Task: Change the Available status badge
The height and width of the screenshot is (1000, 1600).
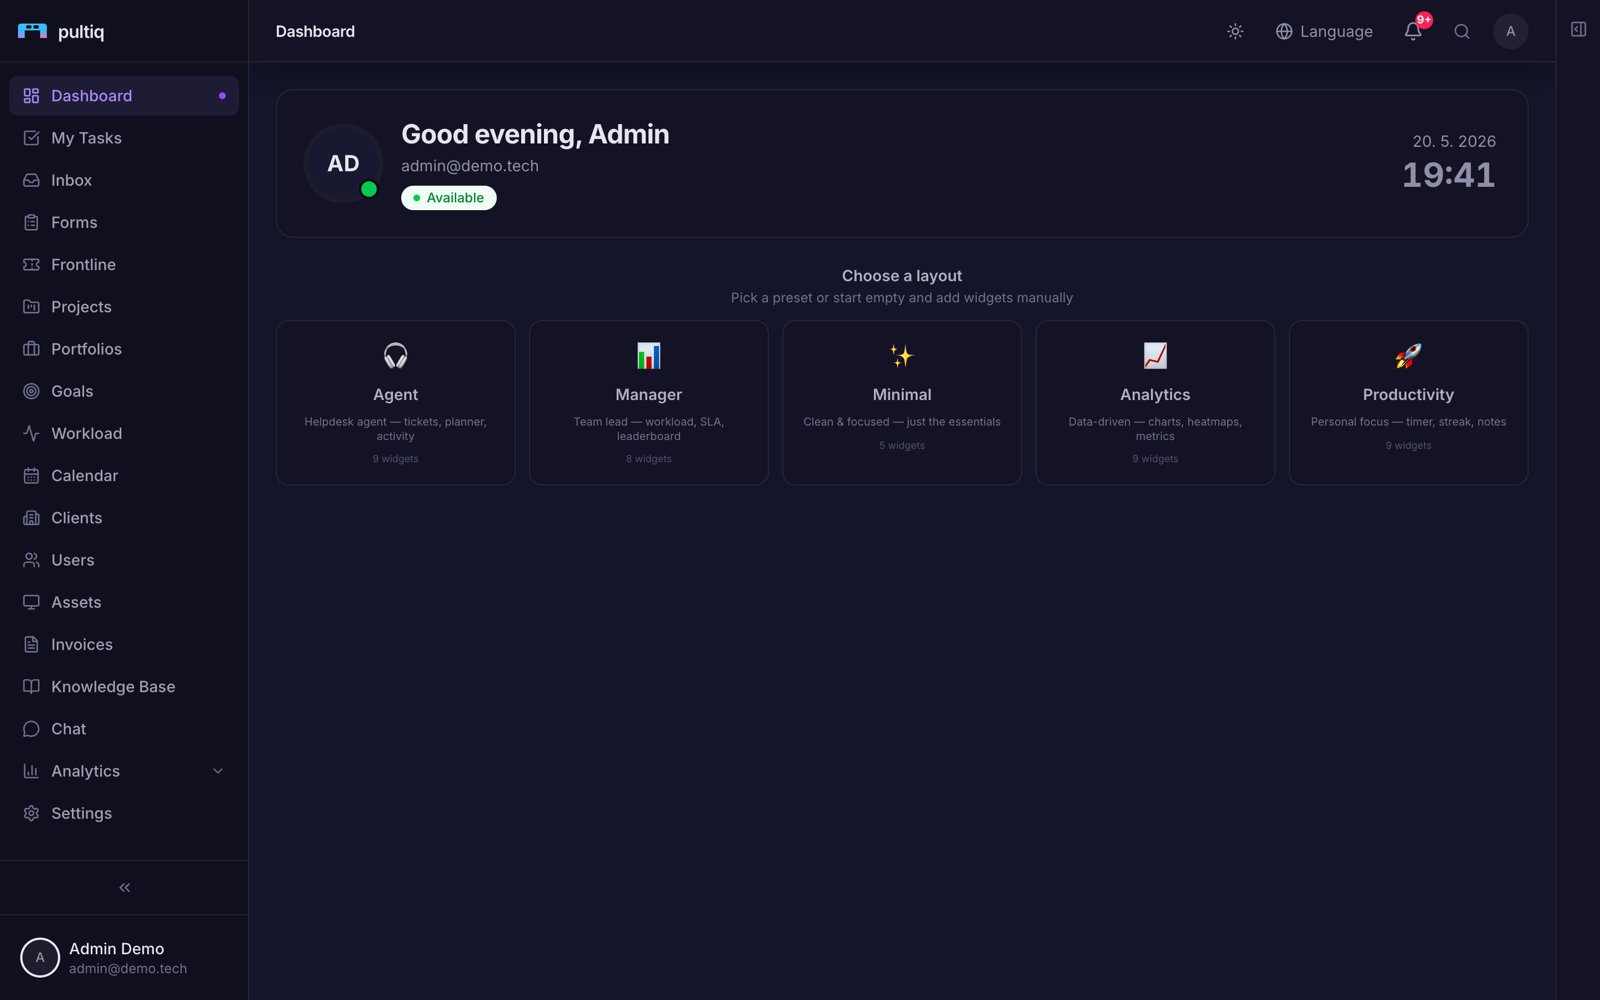Action: [x=449, y=198]
